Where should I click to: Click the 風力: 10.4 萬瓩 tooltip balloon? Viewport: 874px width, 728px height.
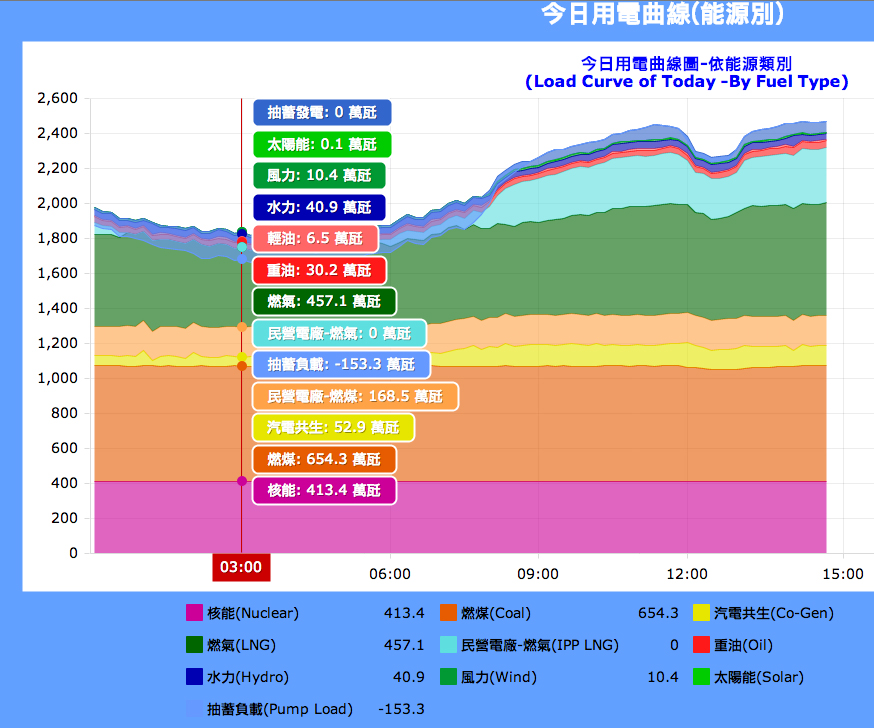click(x=319, y=176)
